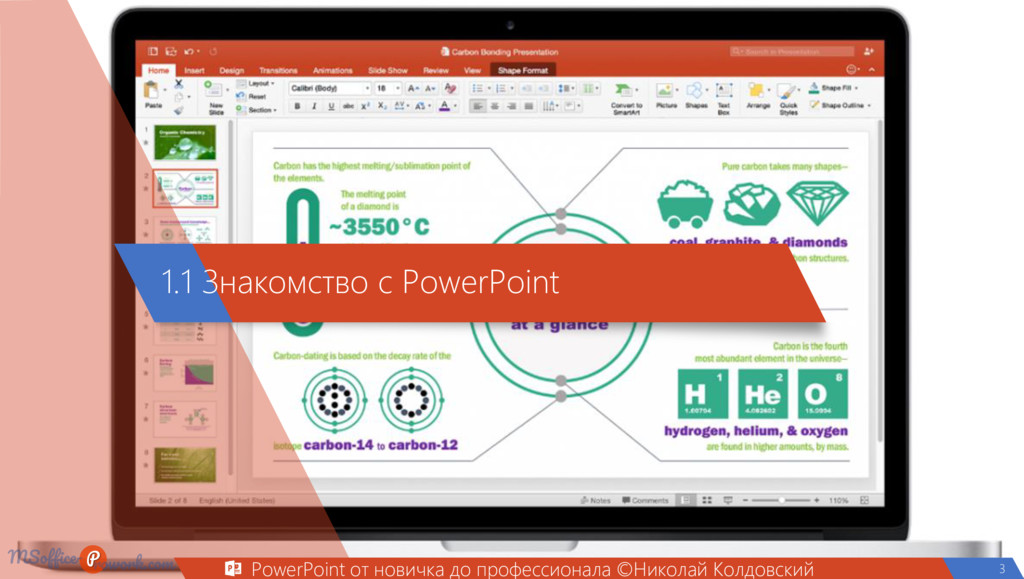Image resolution: width=1024 pixels, height=579 pixels.
Task: Click the Share person icon
Action: [869, 51]
